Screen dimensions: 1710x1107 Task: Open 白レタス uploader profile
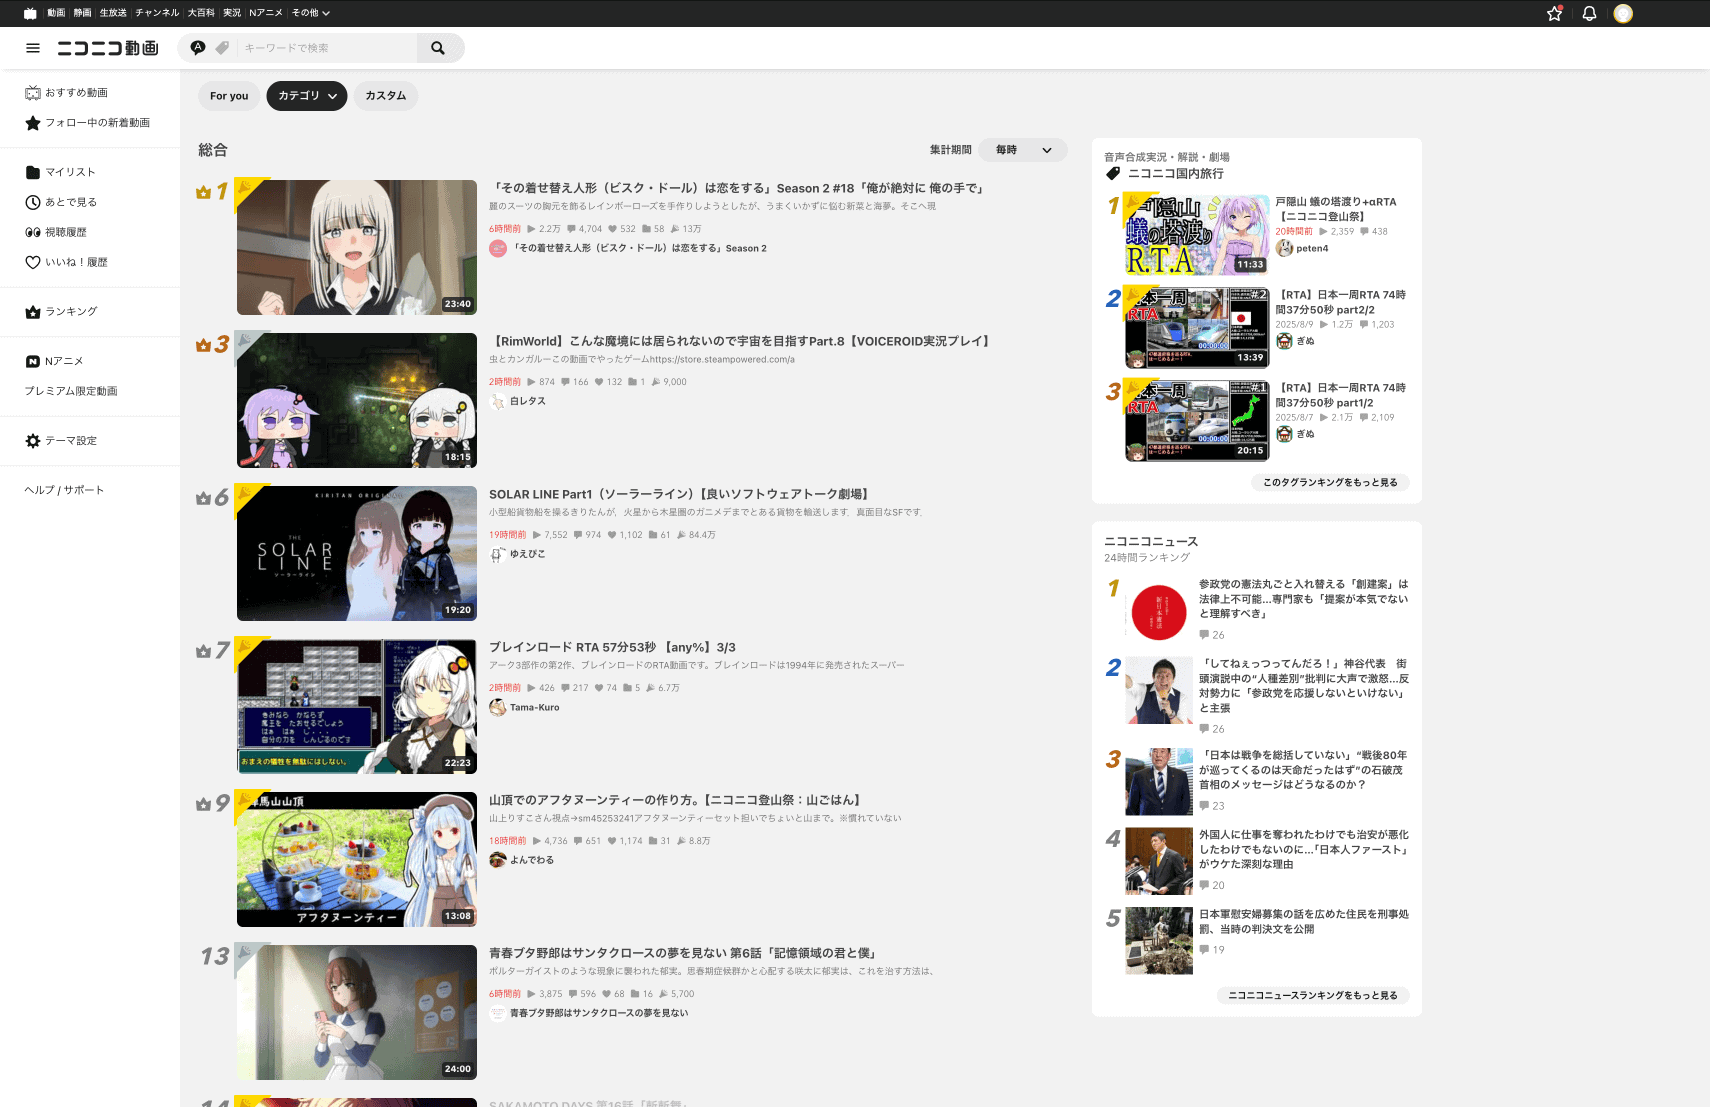point(518,401)
